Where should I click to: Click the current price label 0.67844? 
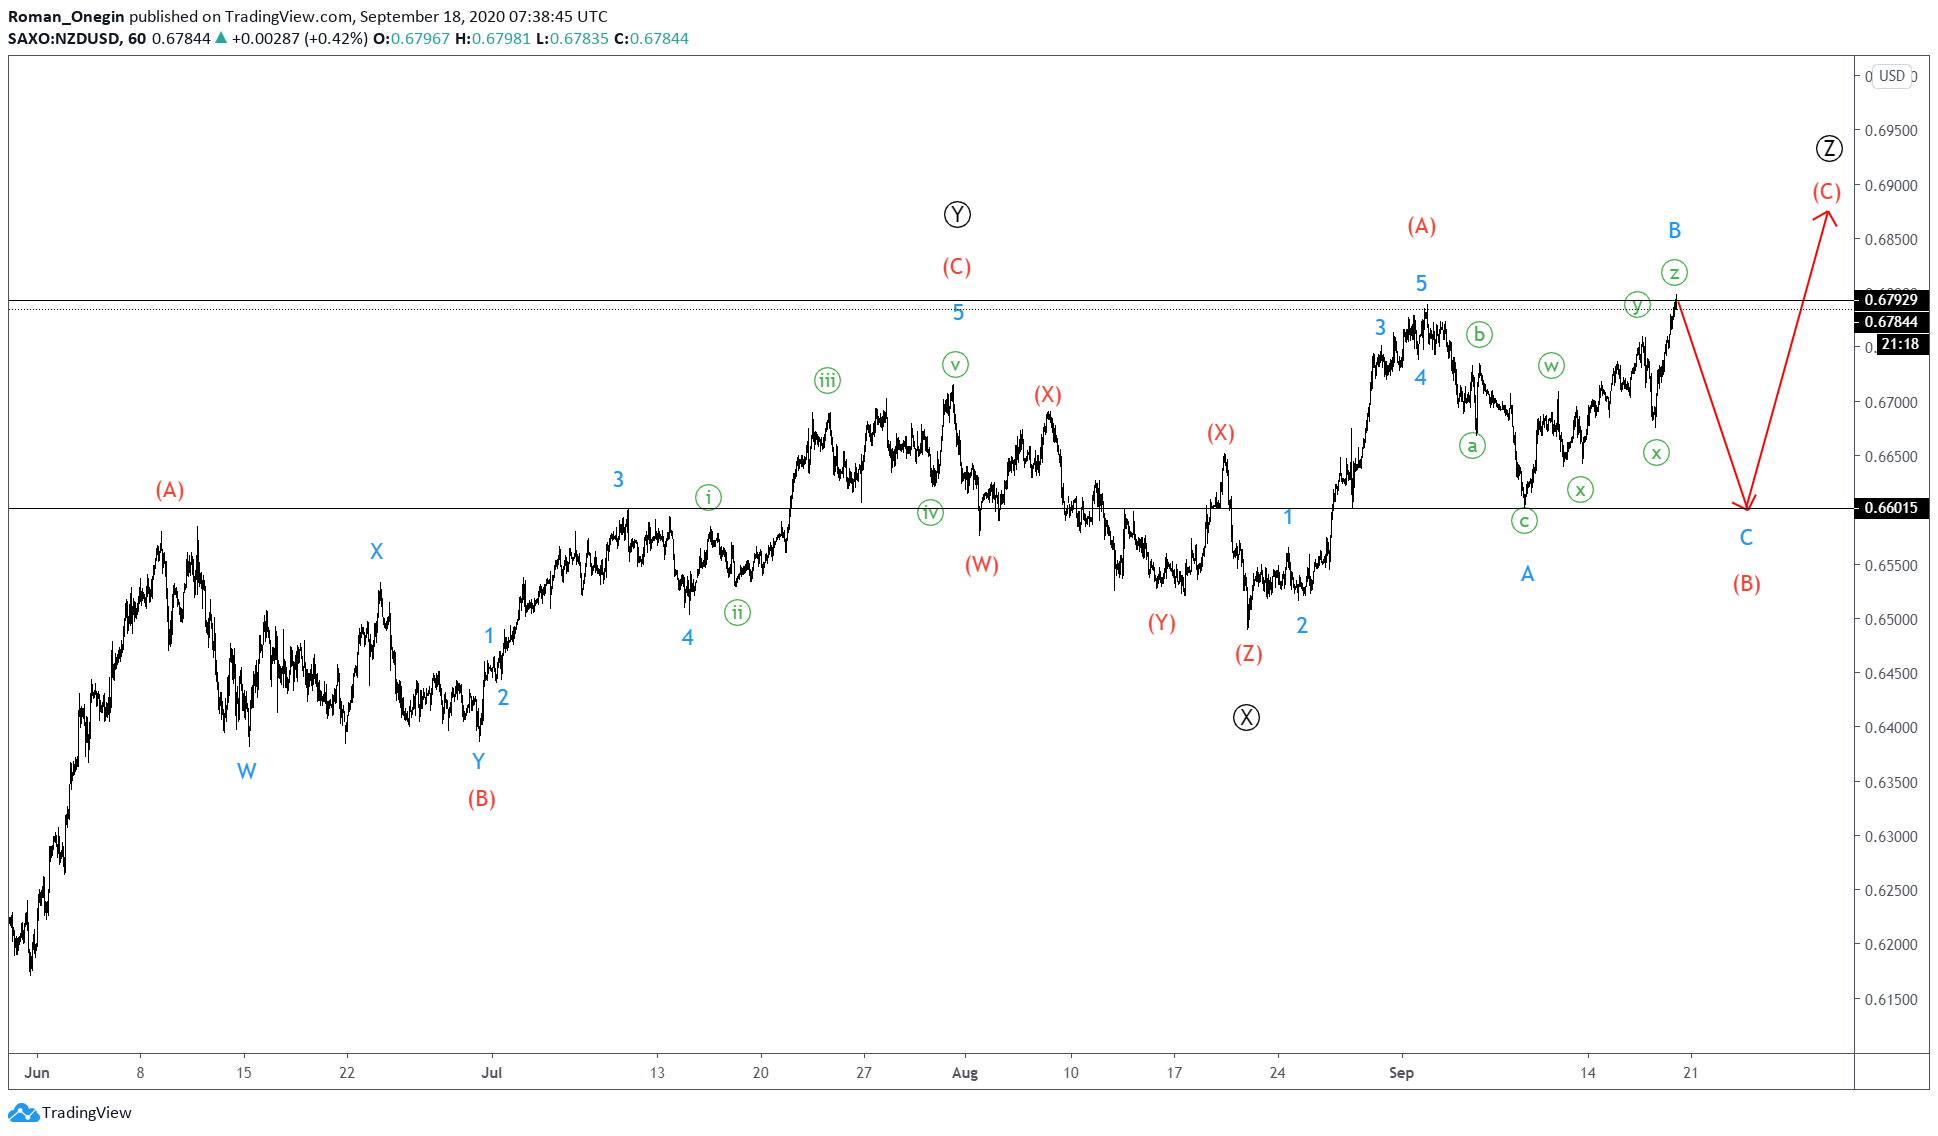pos(1891,322)
